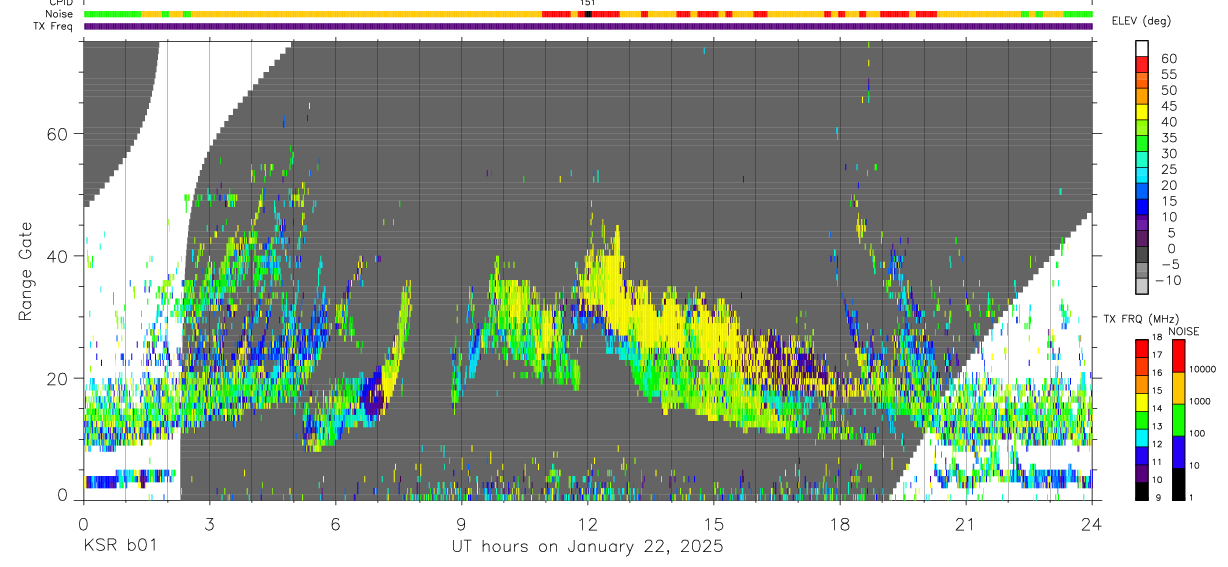Click the 12 hour tick label
Viewport: 1228px width, 567px height.
click(588, 523)
